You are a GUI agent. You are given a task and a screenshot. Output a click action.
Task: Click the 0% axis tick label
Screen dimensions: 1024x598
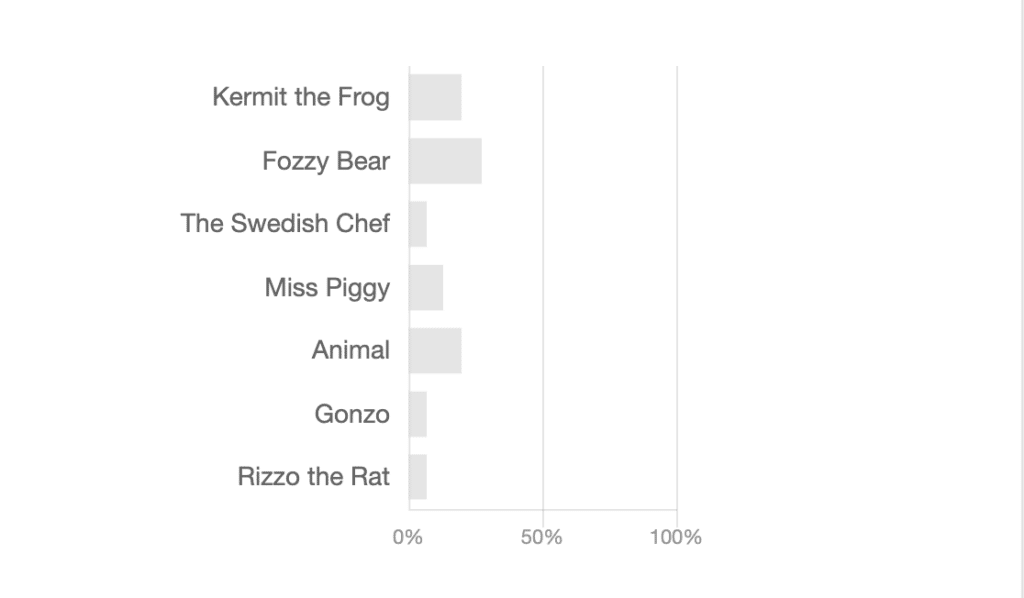(408, 538)
